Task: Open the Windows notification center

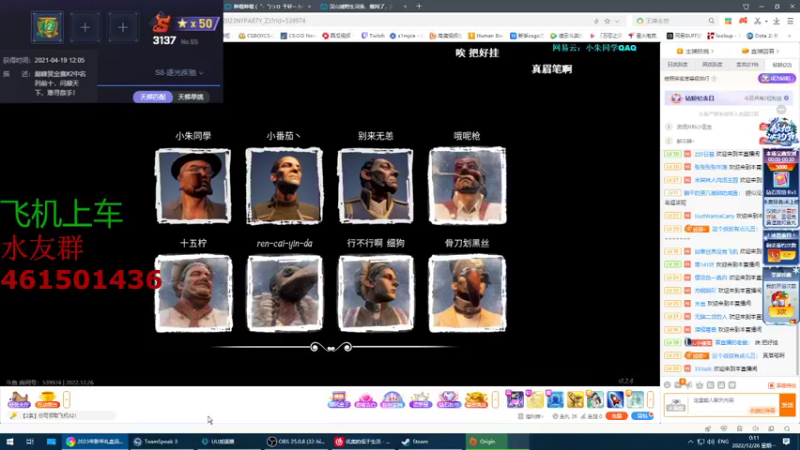Action: click(786, 441)
